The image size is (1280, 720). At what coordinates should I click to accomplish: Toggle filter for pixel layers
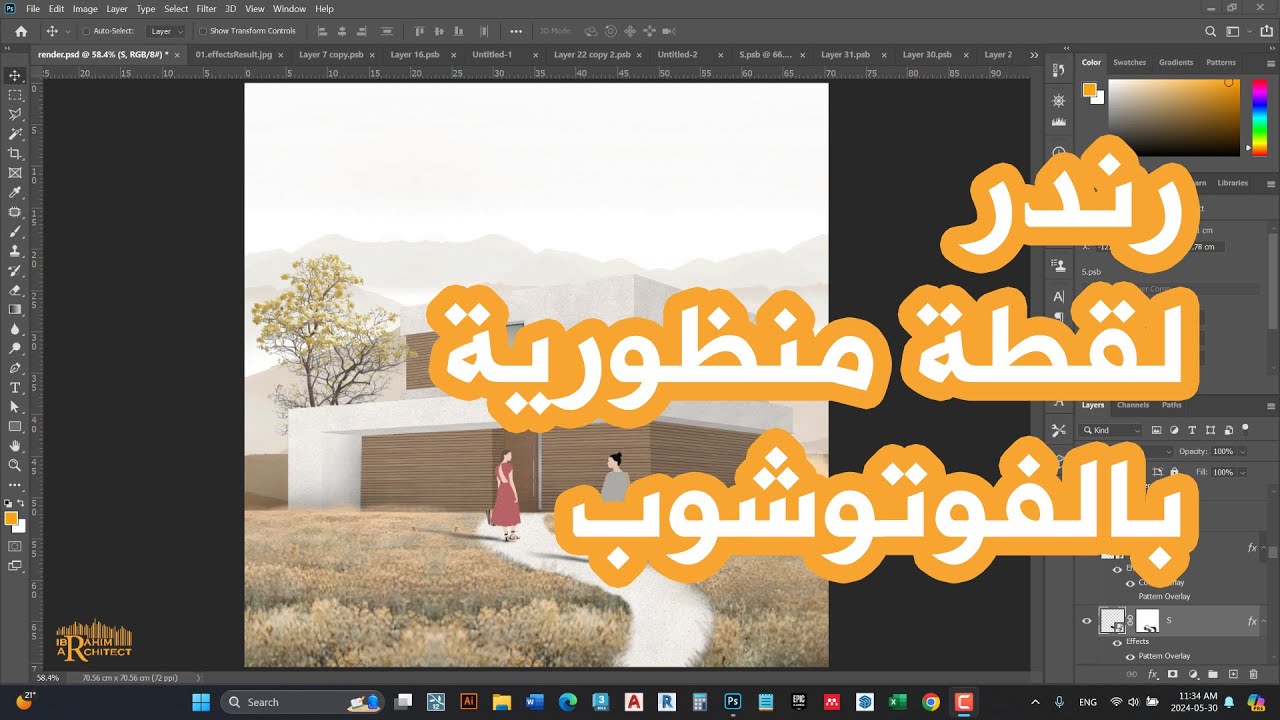point(1157,430)
